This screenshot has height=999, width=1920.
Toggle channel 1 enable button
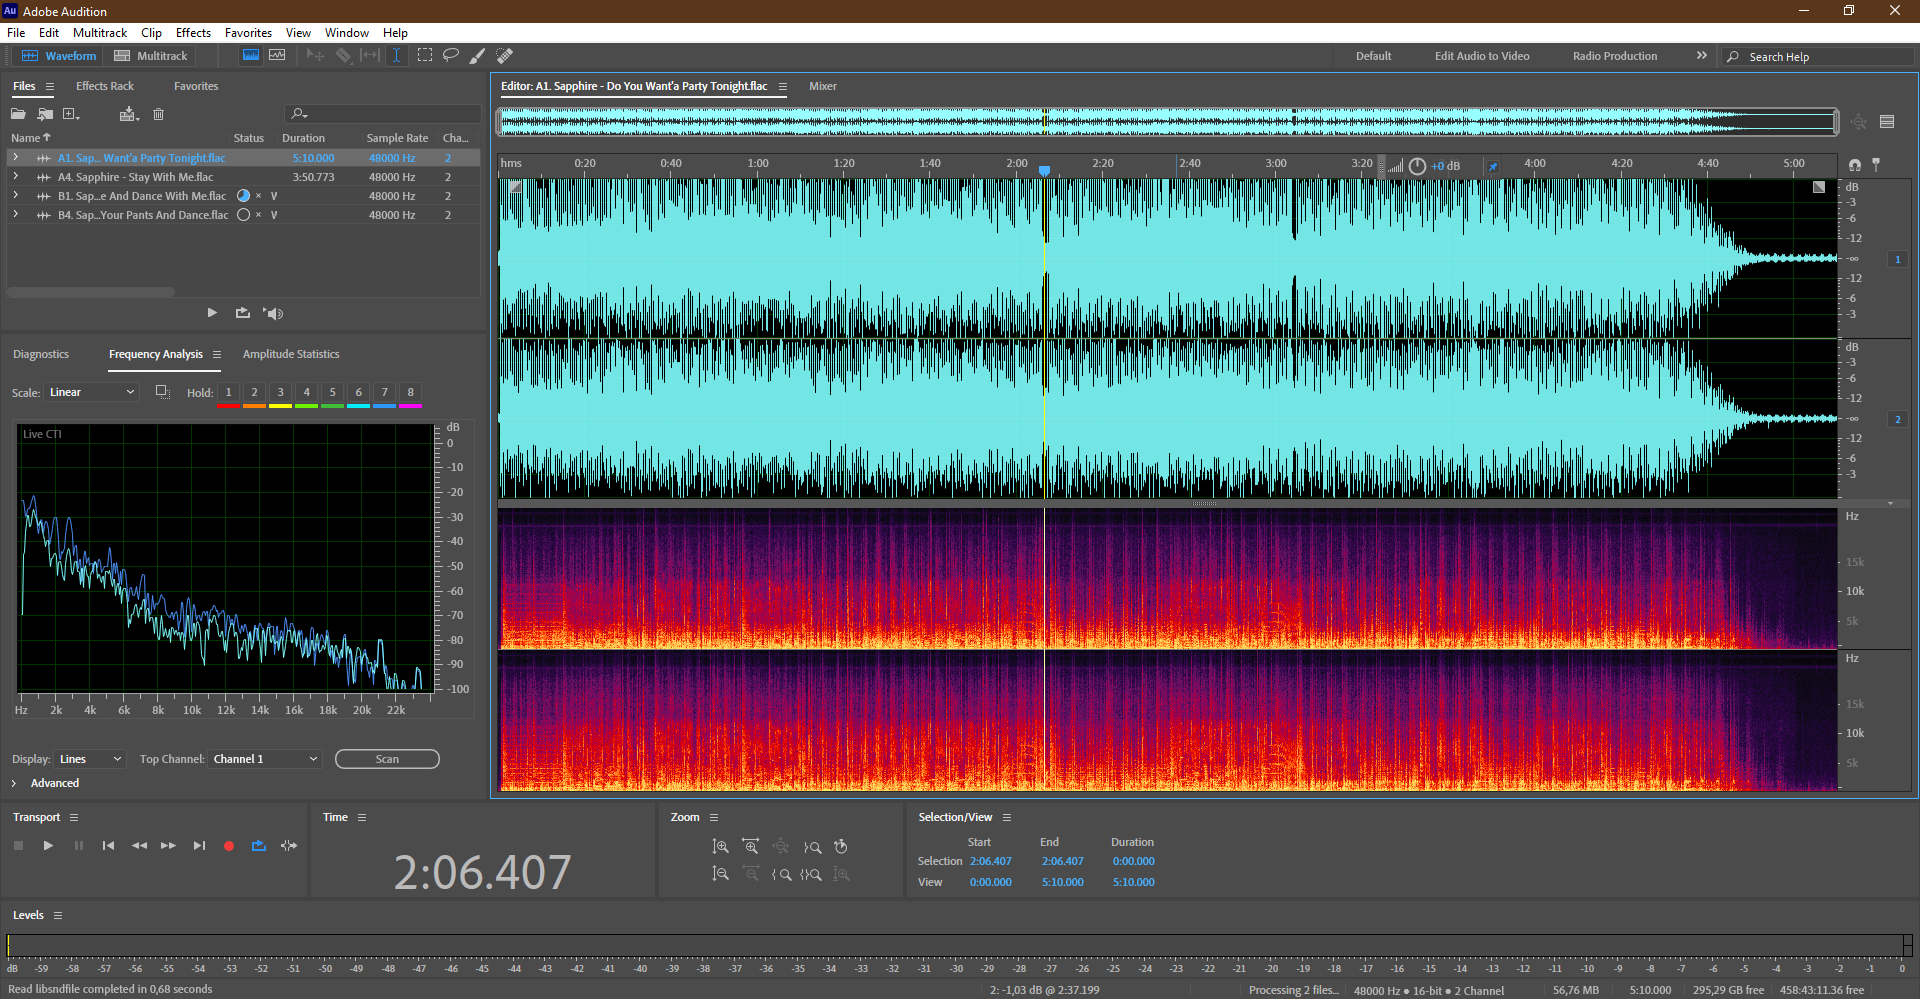(x=1897, y=259)
